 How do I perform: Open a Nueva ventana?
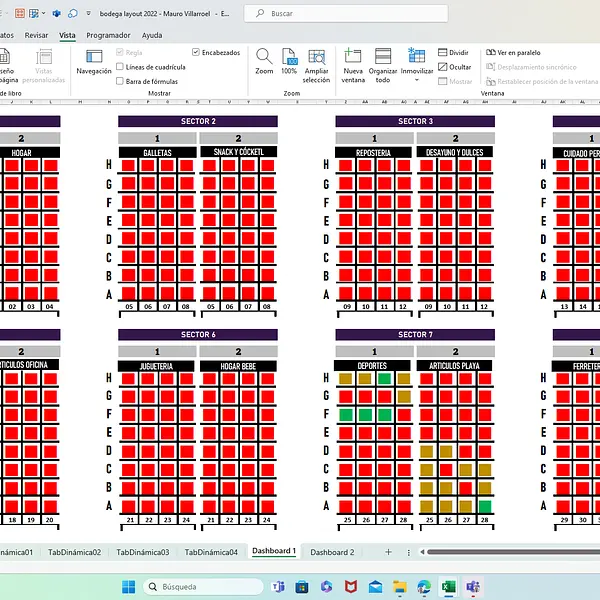pos(353,66)
